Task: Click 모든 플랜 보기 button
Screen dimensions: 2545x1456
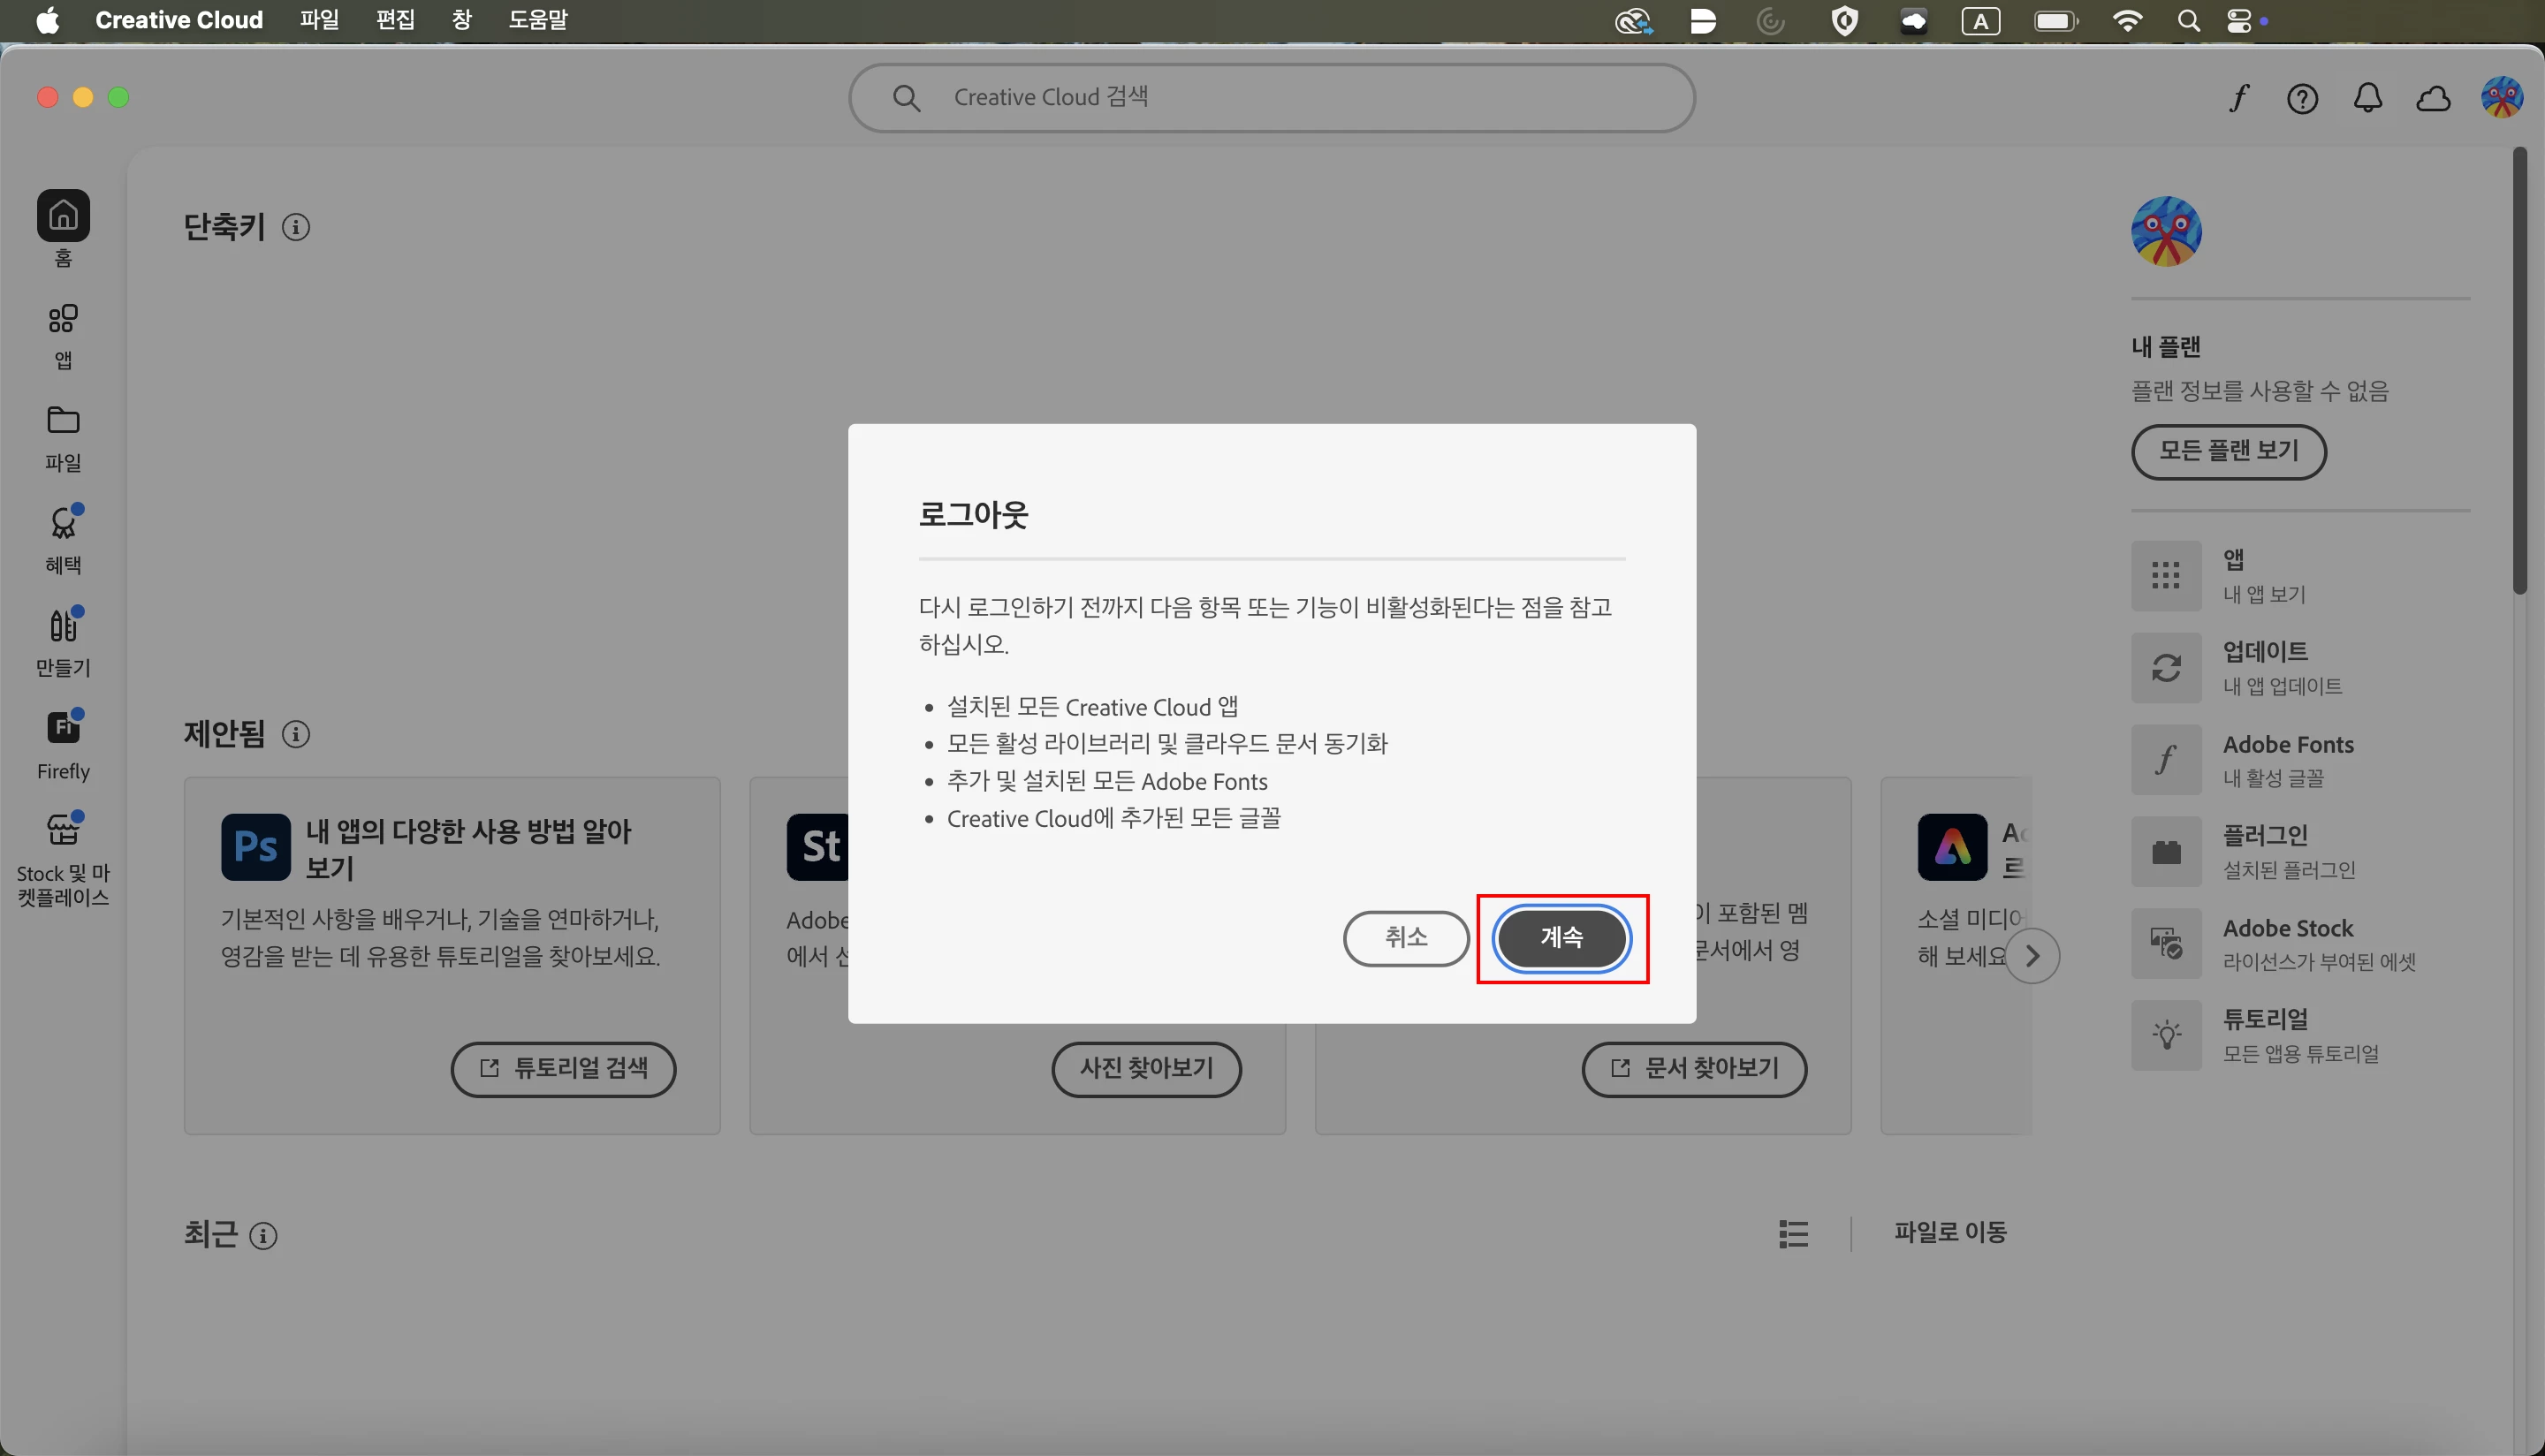Action: (2228, 452)
